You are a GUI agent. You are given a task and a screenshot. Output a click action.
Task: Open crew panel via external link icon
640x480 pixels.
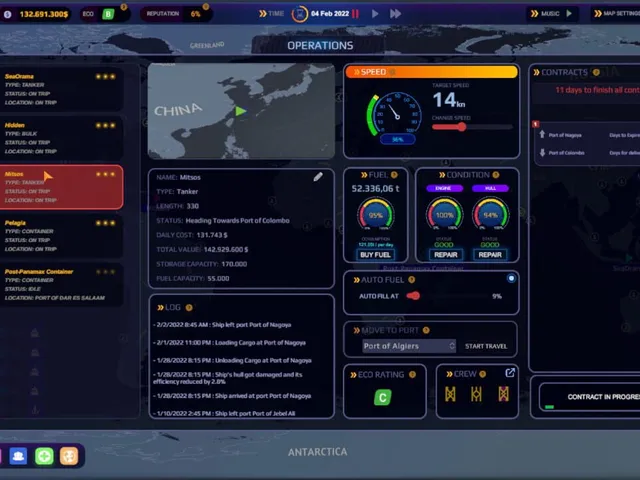pos(510,373)
